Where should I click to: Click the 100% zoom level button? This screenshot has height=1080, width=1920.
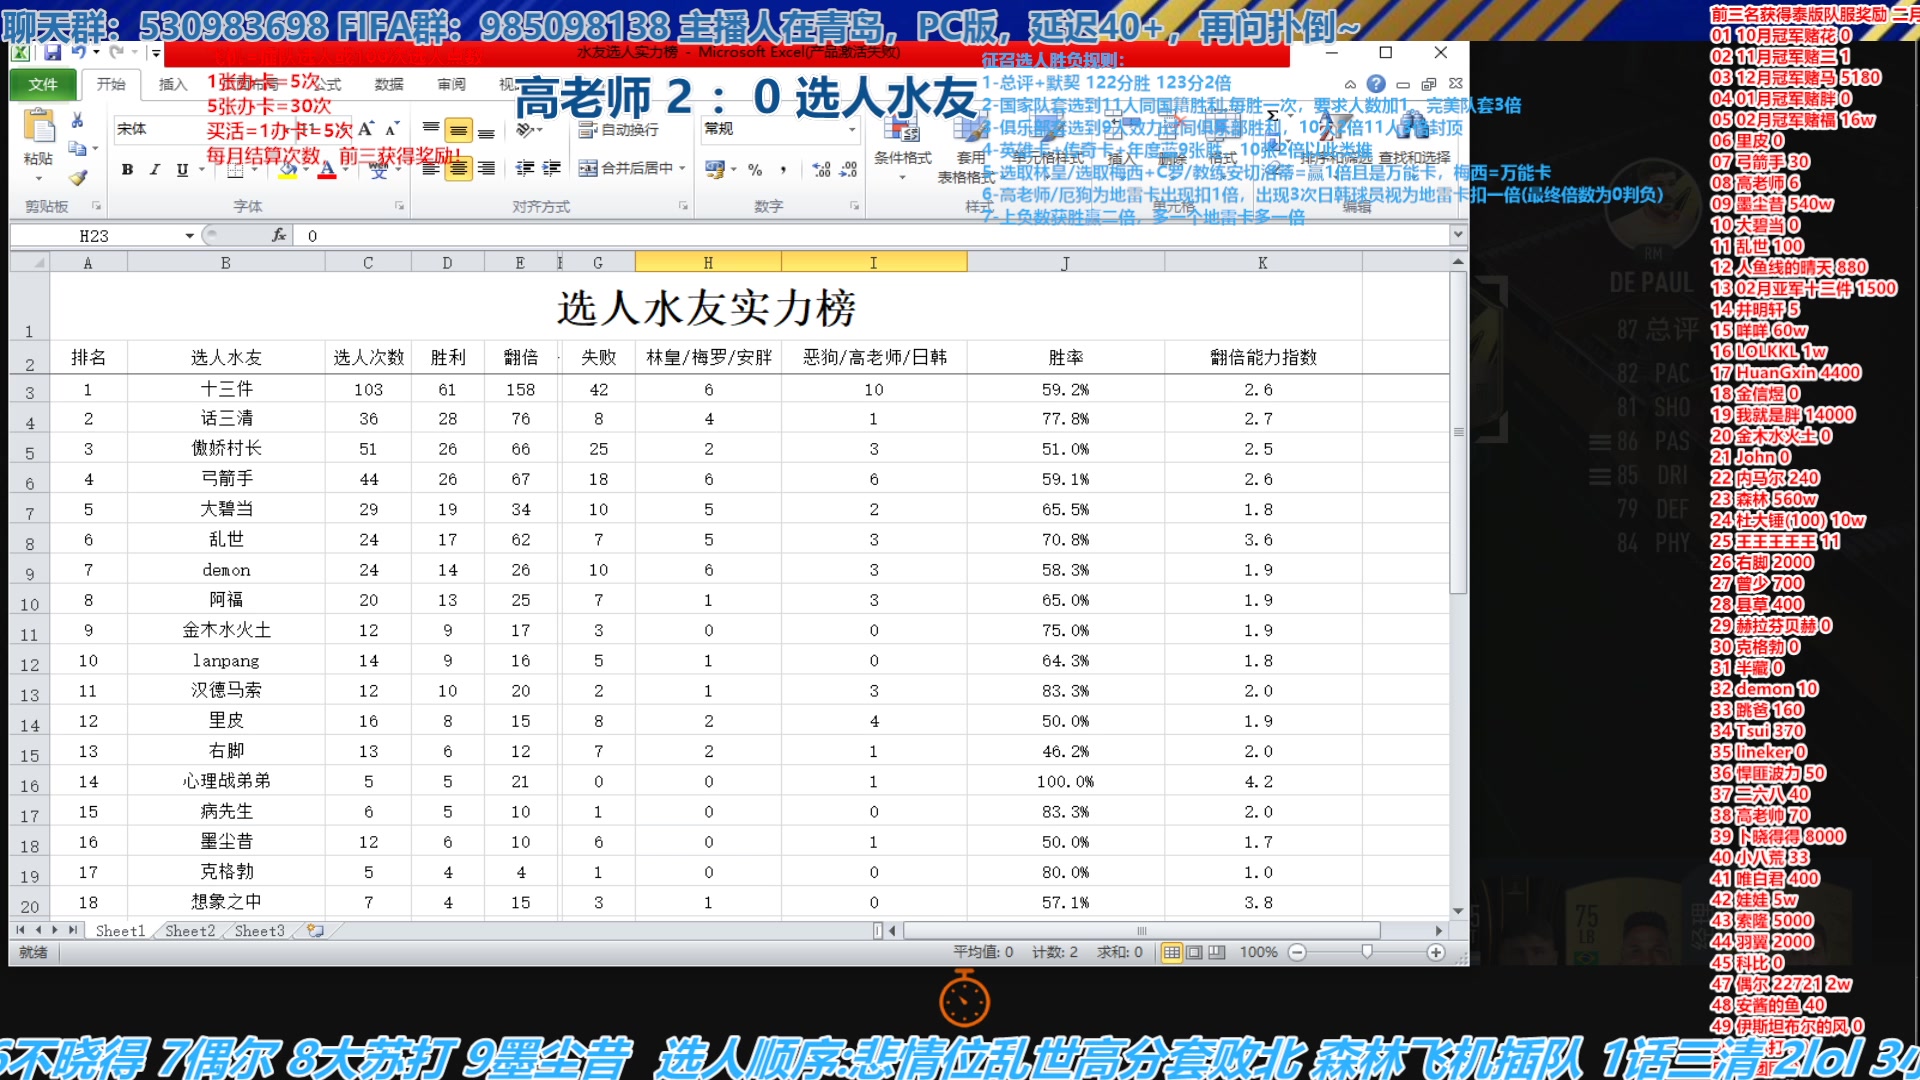click(x=1258, y=952)
